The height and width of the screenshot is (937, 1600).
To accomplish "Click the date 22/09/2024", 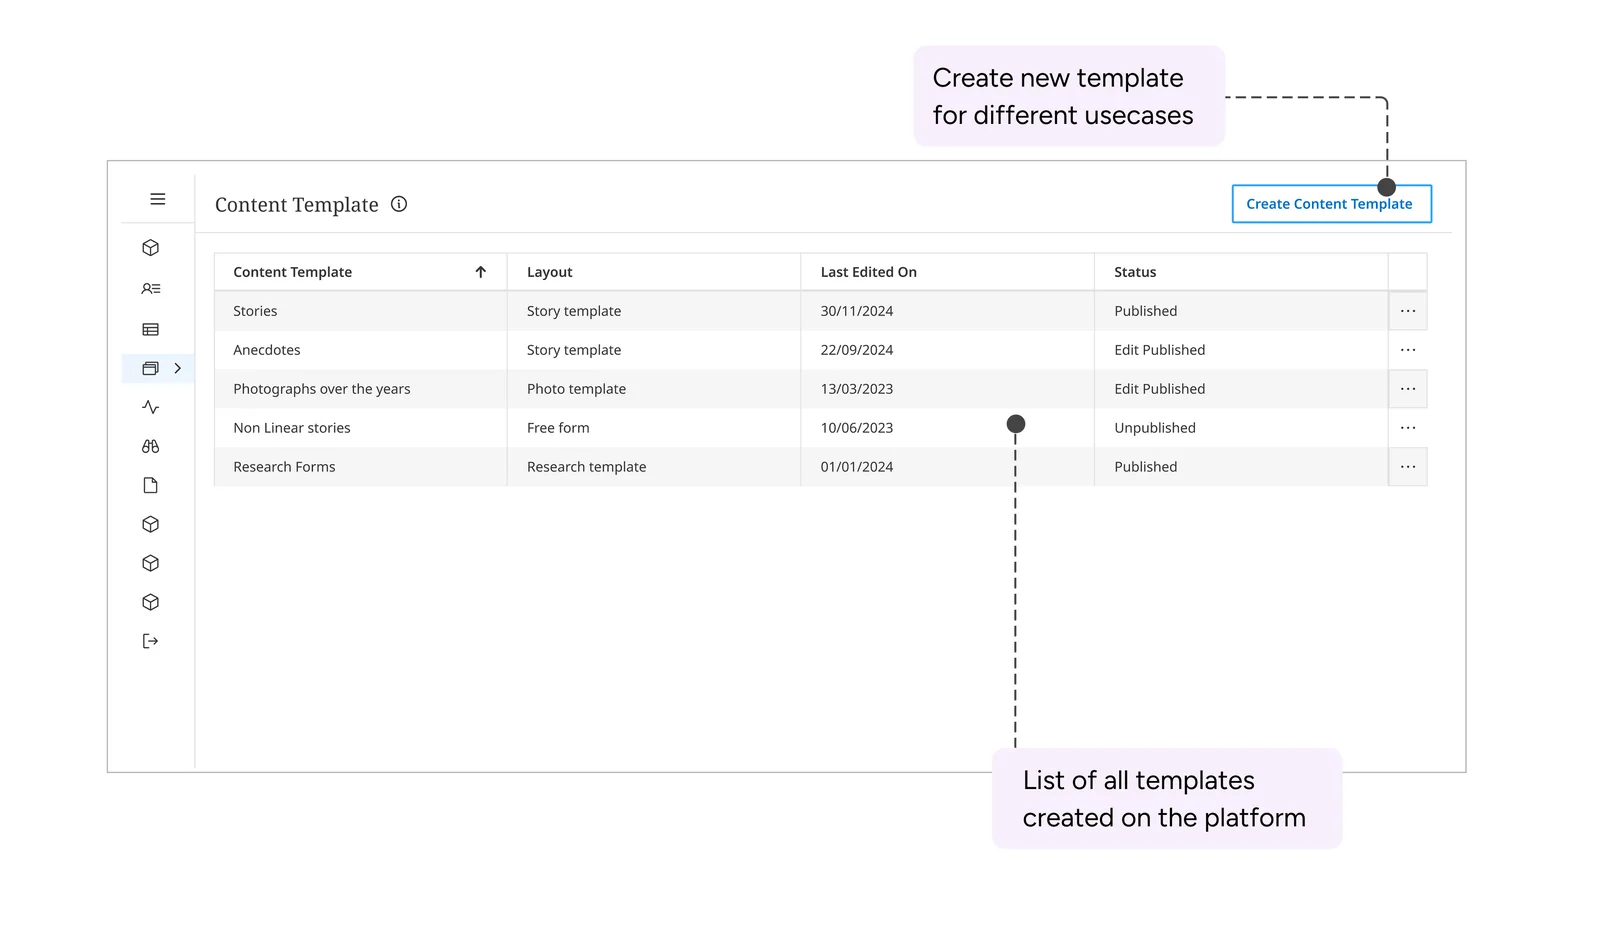I will [857, 350].
